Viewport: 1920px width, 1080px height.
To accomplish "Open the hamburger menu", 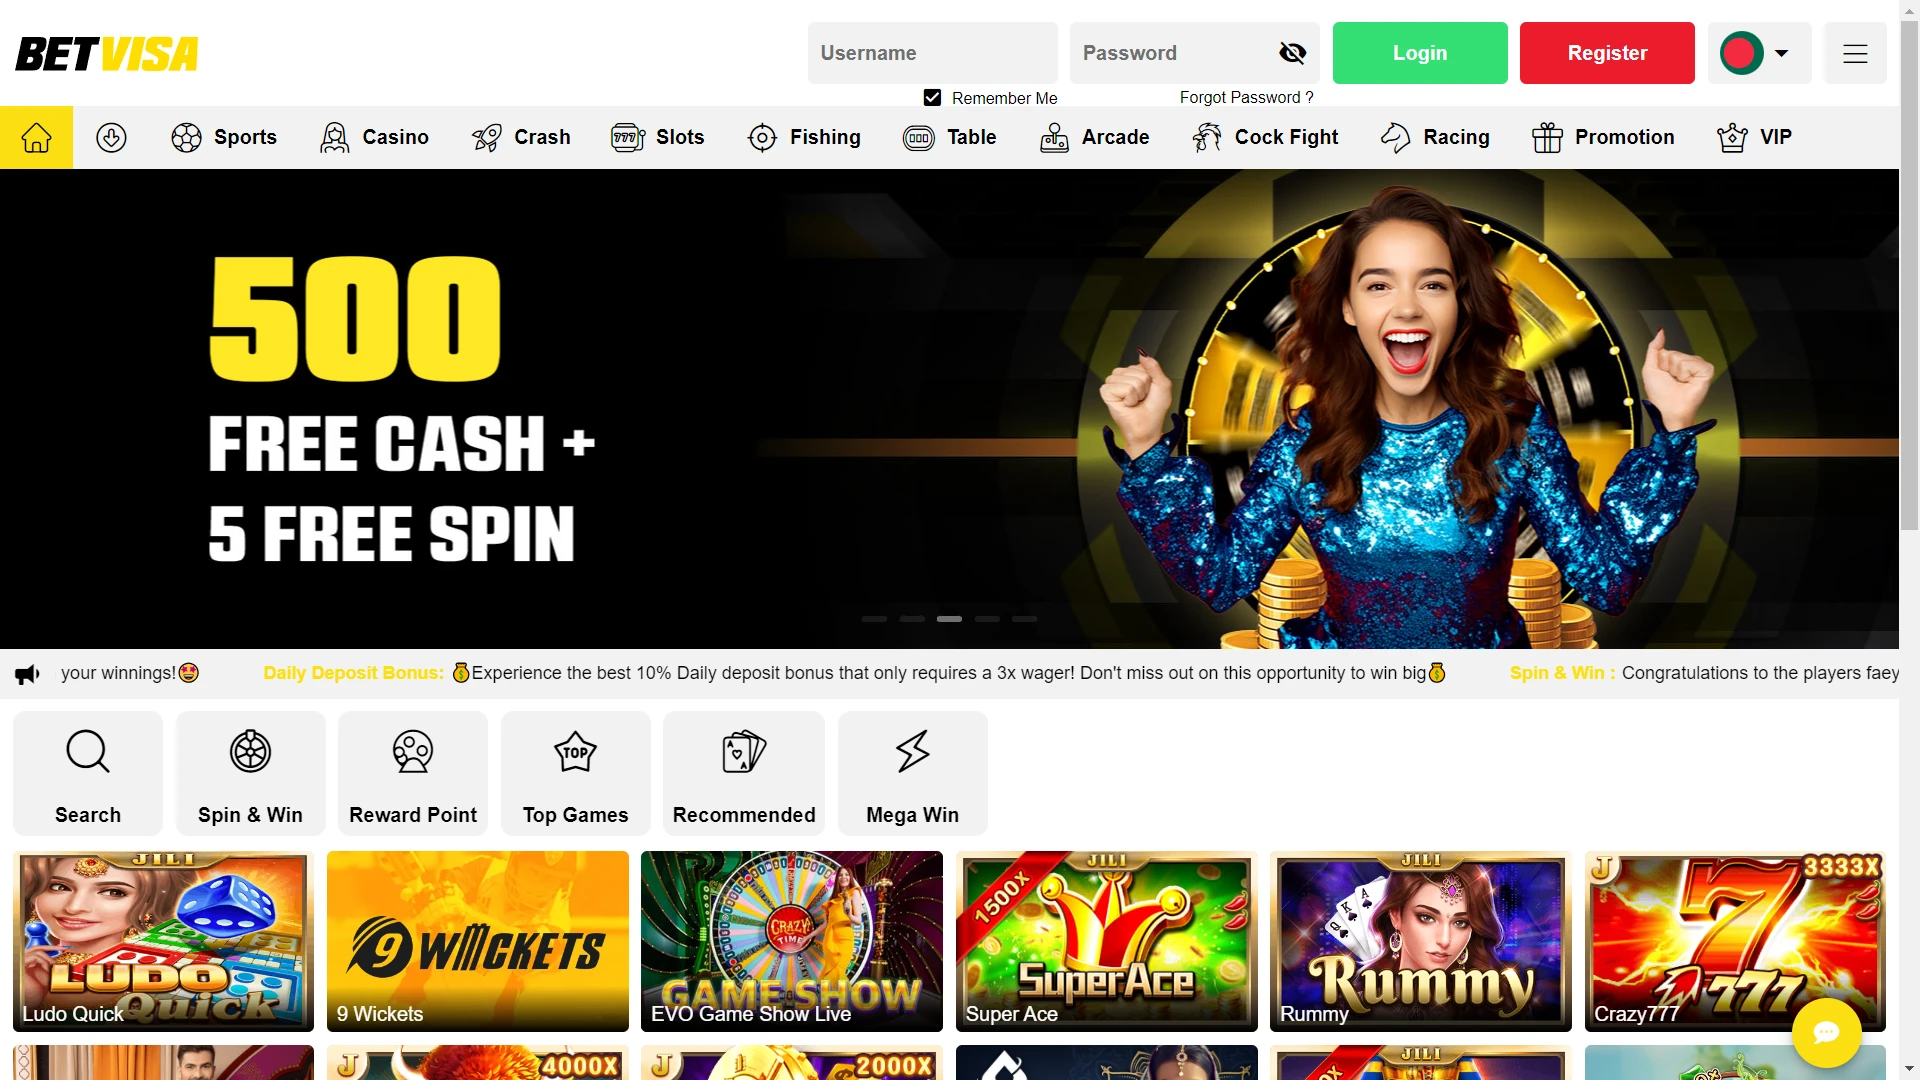I will pyautogui.click(x=1855, y=53).
